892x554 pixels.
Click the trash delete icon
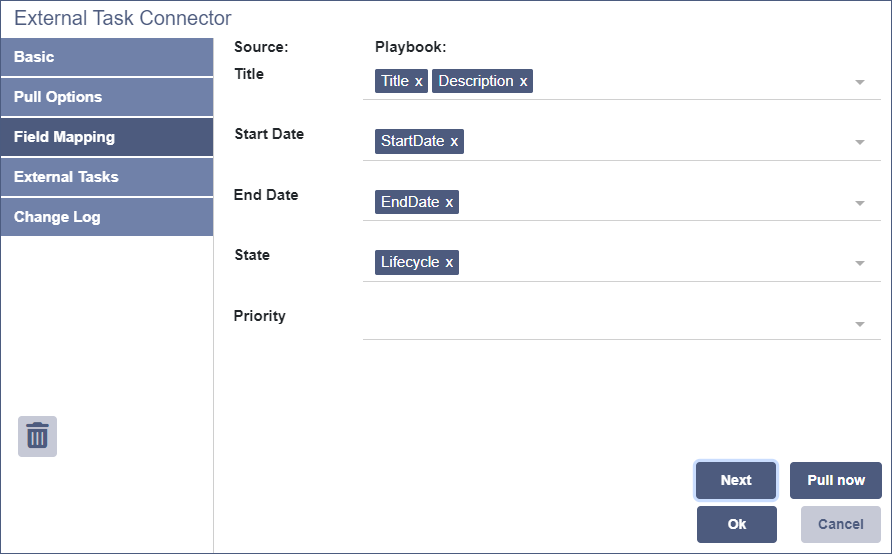[x=37, y=436]
